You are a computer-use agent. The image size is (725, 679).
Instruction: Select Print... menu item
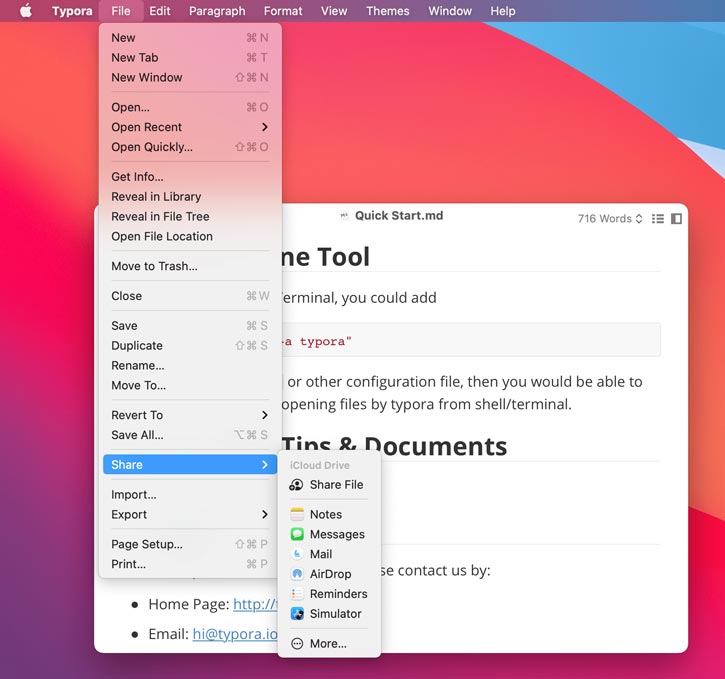(x=190, y=564)
